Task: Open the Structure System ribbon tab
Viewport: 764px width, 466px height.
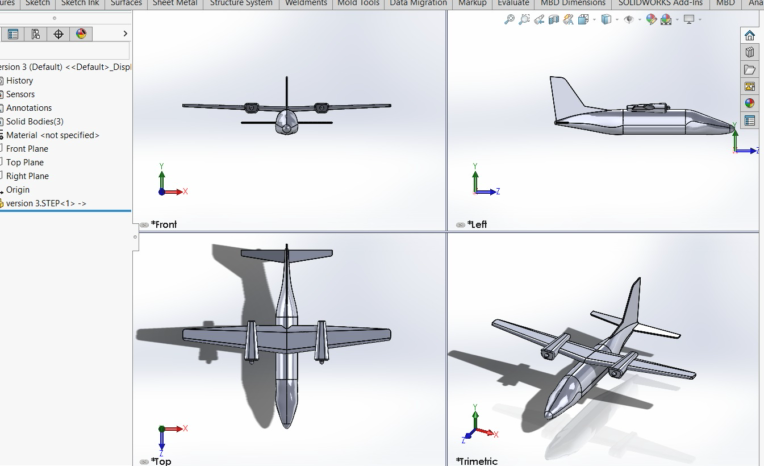Action: click(x=241, y=3)
